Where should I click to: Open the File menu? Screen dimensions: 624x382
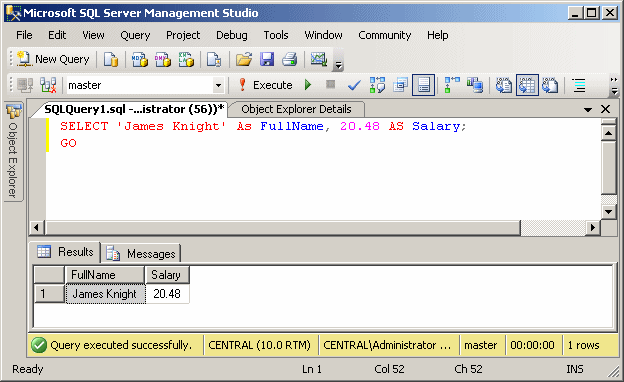pos(24,35)
